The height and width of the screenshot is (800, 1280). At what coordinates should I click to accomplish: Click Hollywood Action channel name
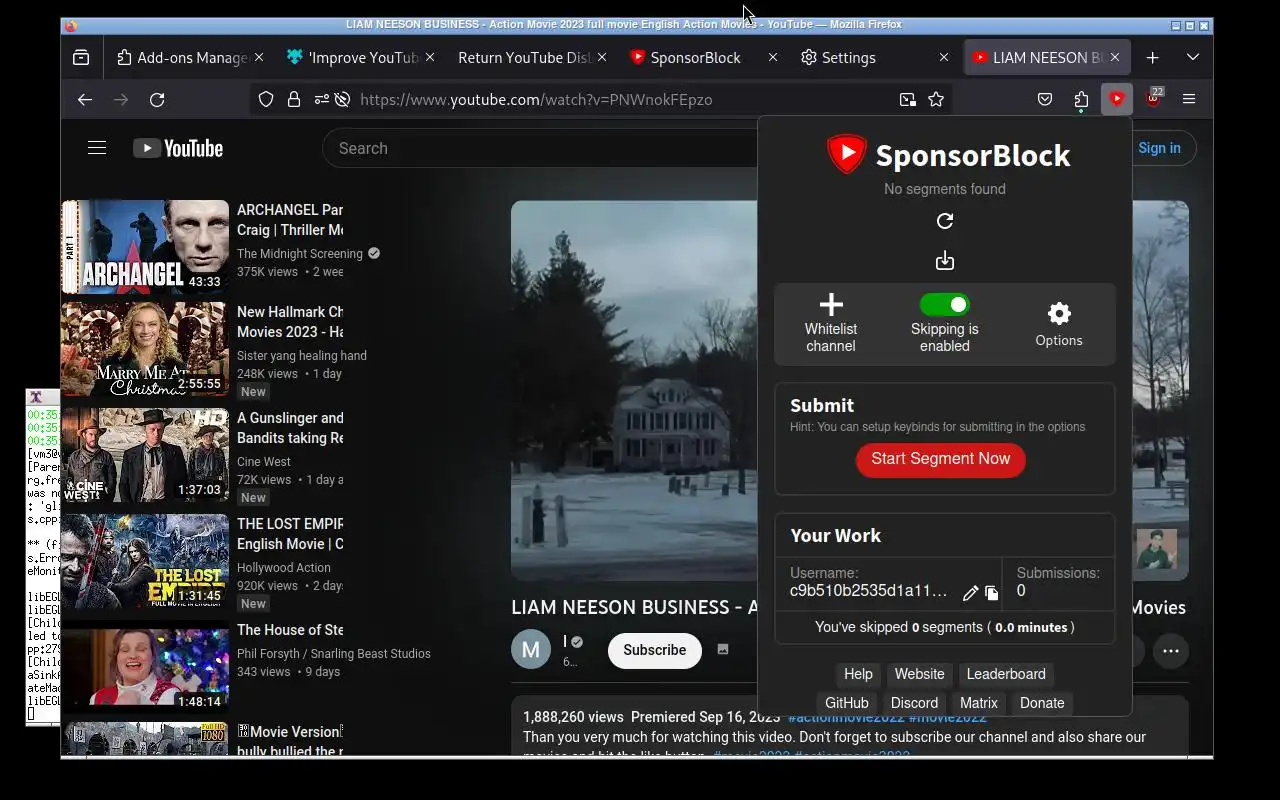click(284, 568)
